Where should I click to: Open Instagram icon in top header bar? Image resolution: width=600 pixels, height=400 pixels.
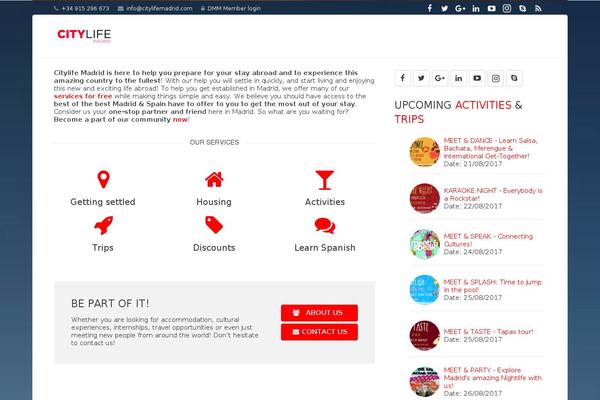507,8
